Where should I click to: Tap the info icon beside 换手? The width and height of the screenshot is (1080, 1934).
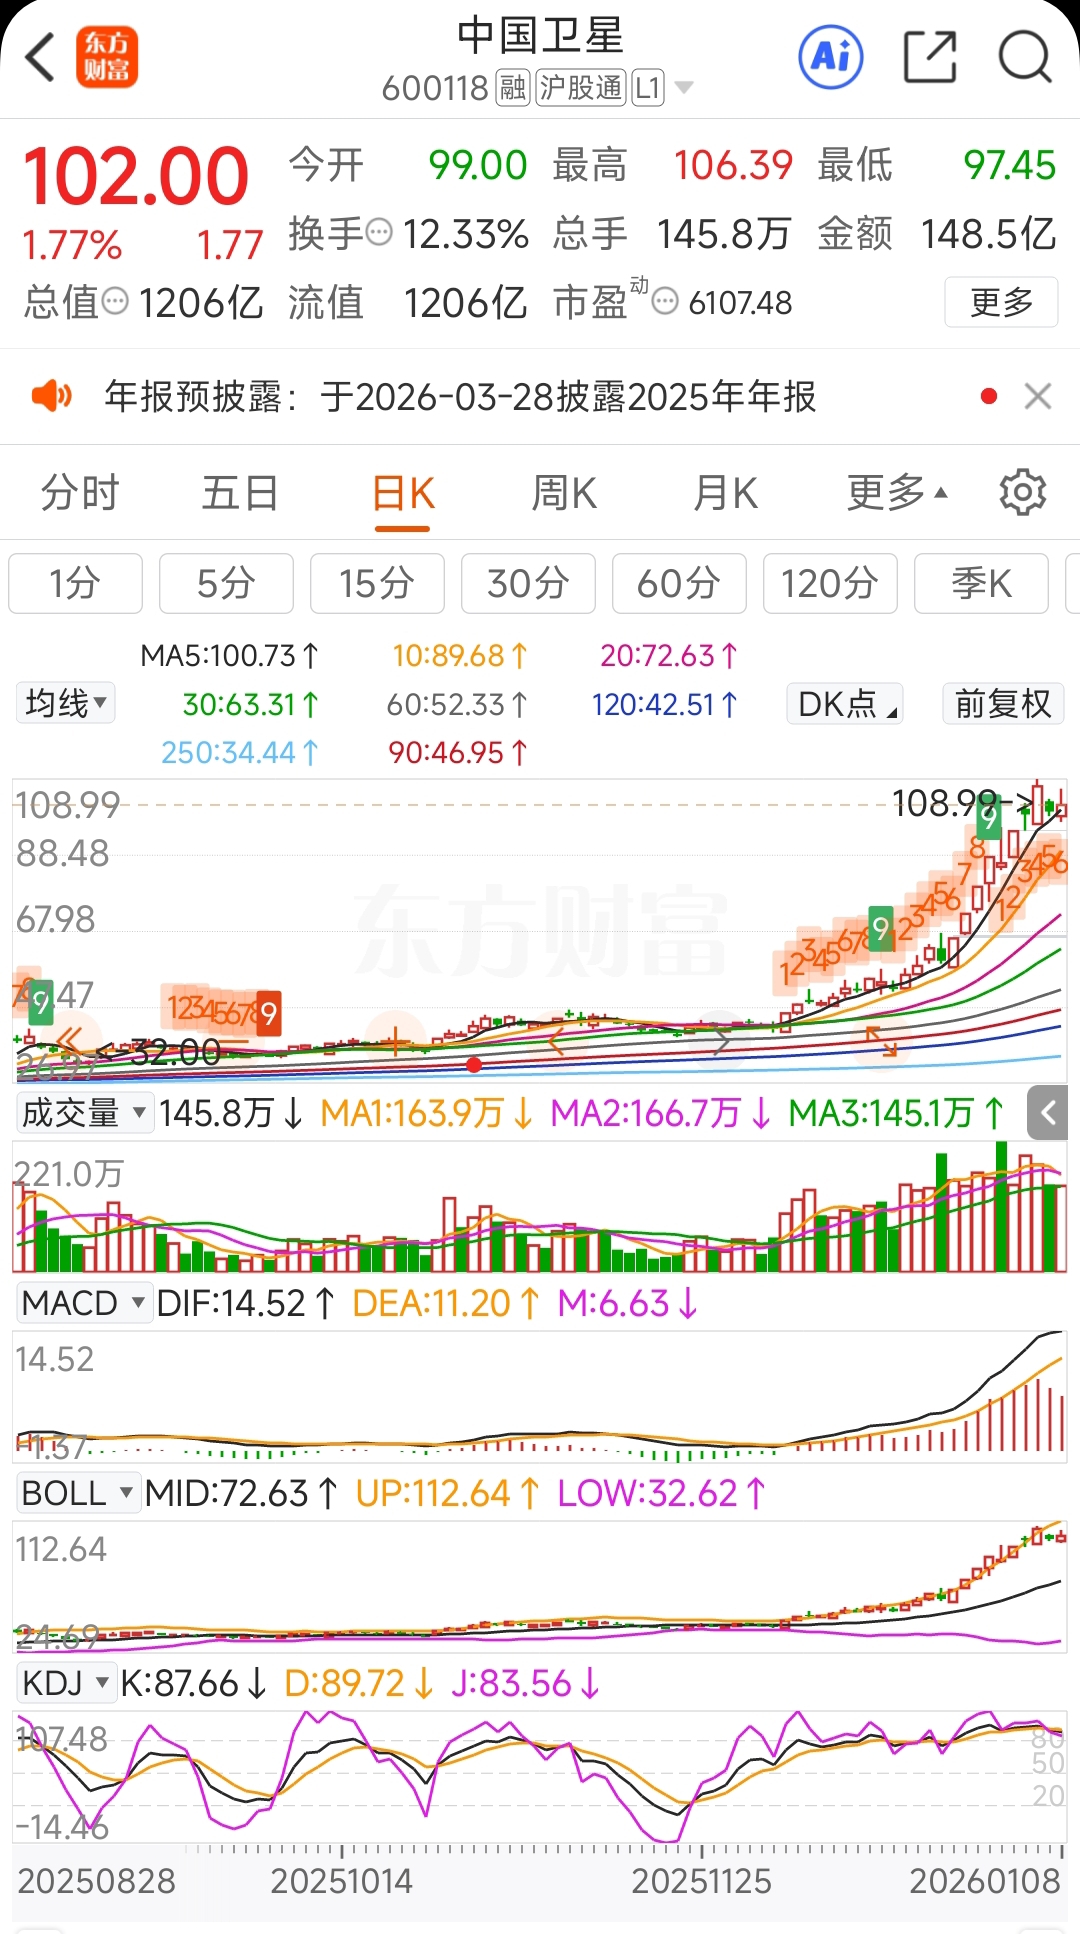(x=379, y=233)
